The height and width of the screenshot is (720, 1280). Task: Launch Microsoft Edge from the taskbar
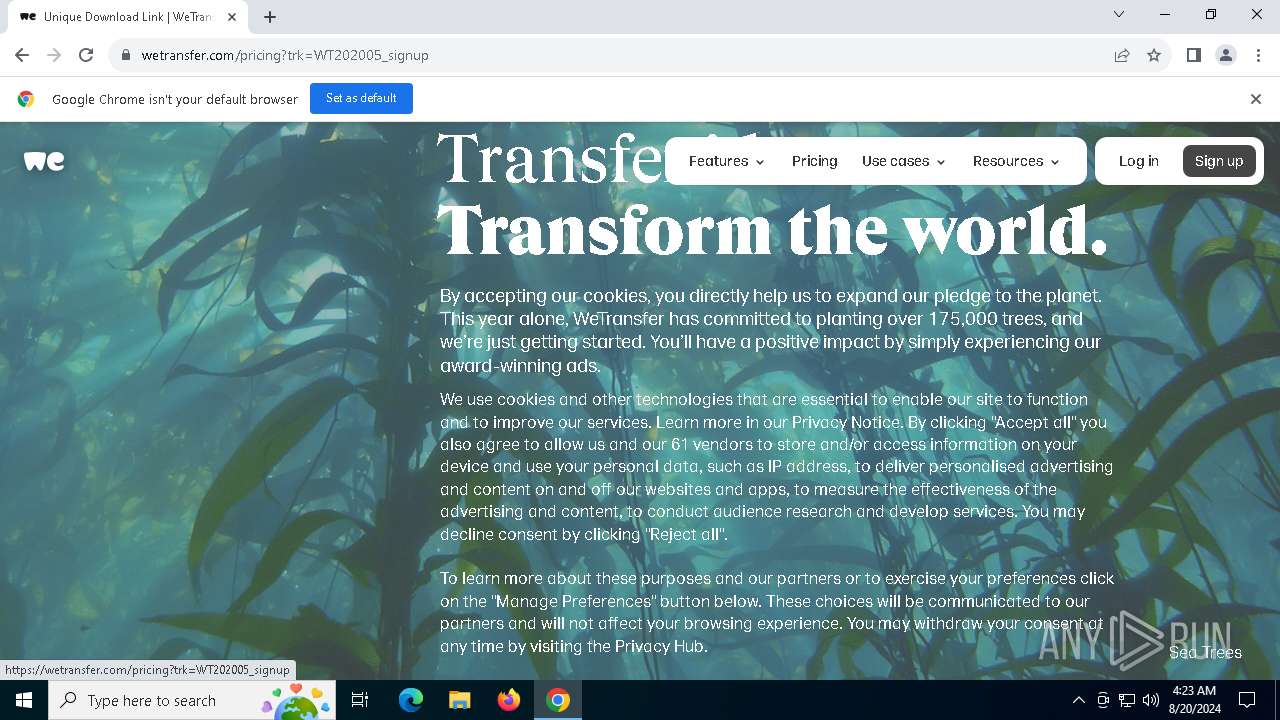click(410, 700)
